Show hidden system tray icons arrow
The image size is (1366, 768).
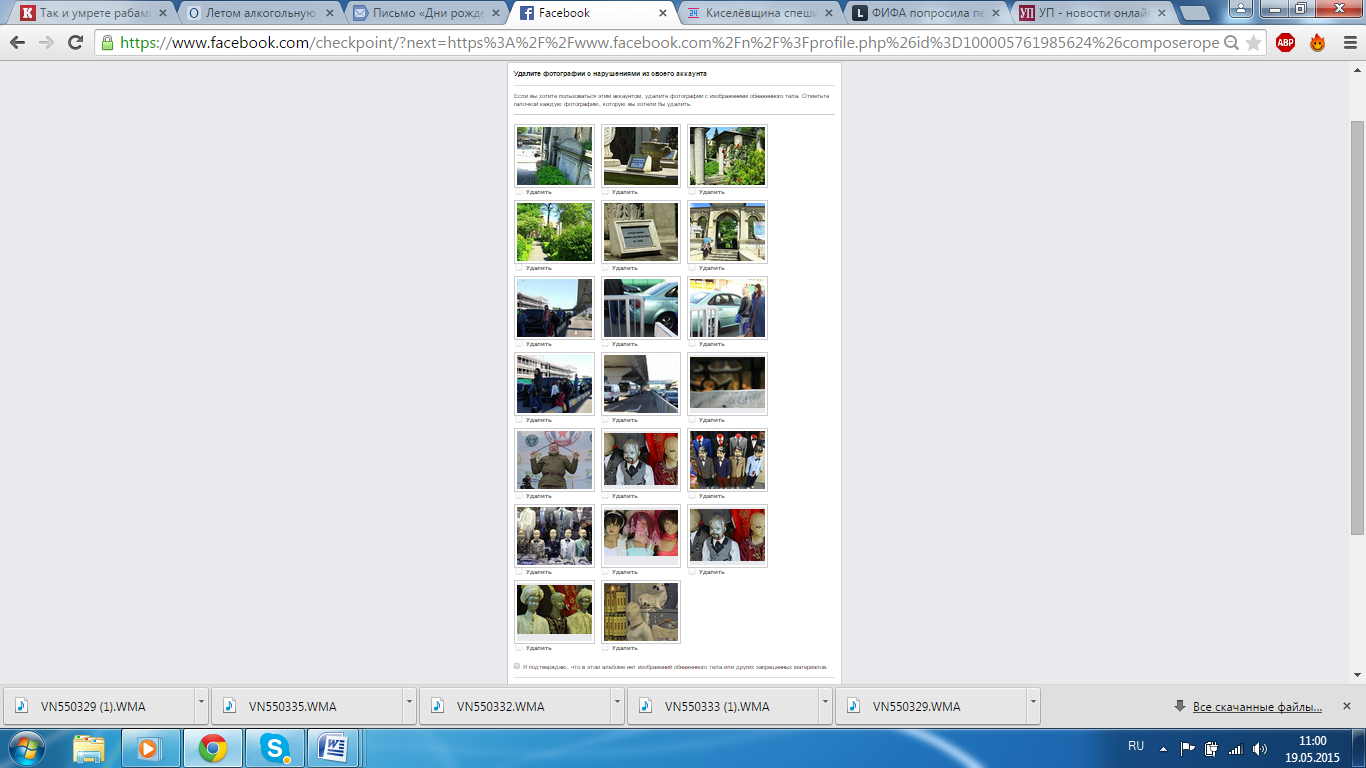(x=1163, y=748)
